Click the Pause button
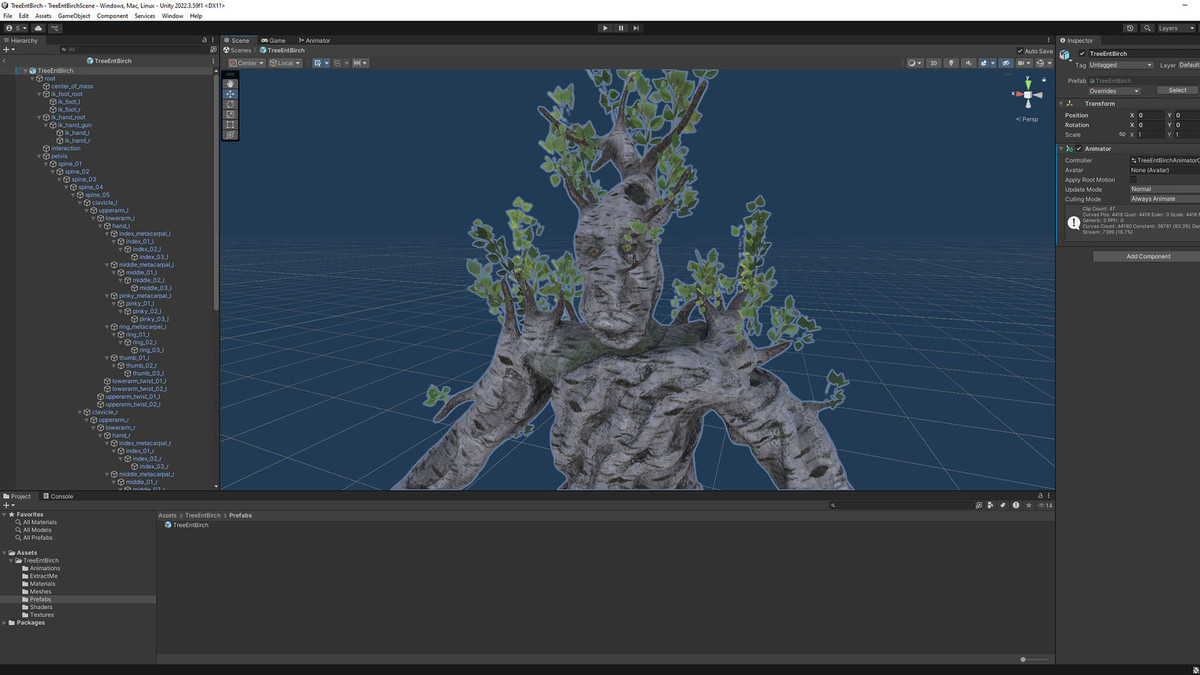Viewport: 1200px width, 675px height. pos(621,28)
